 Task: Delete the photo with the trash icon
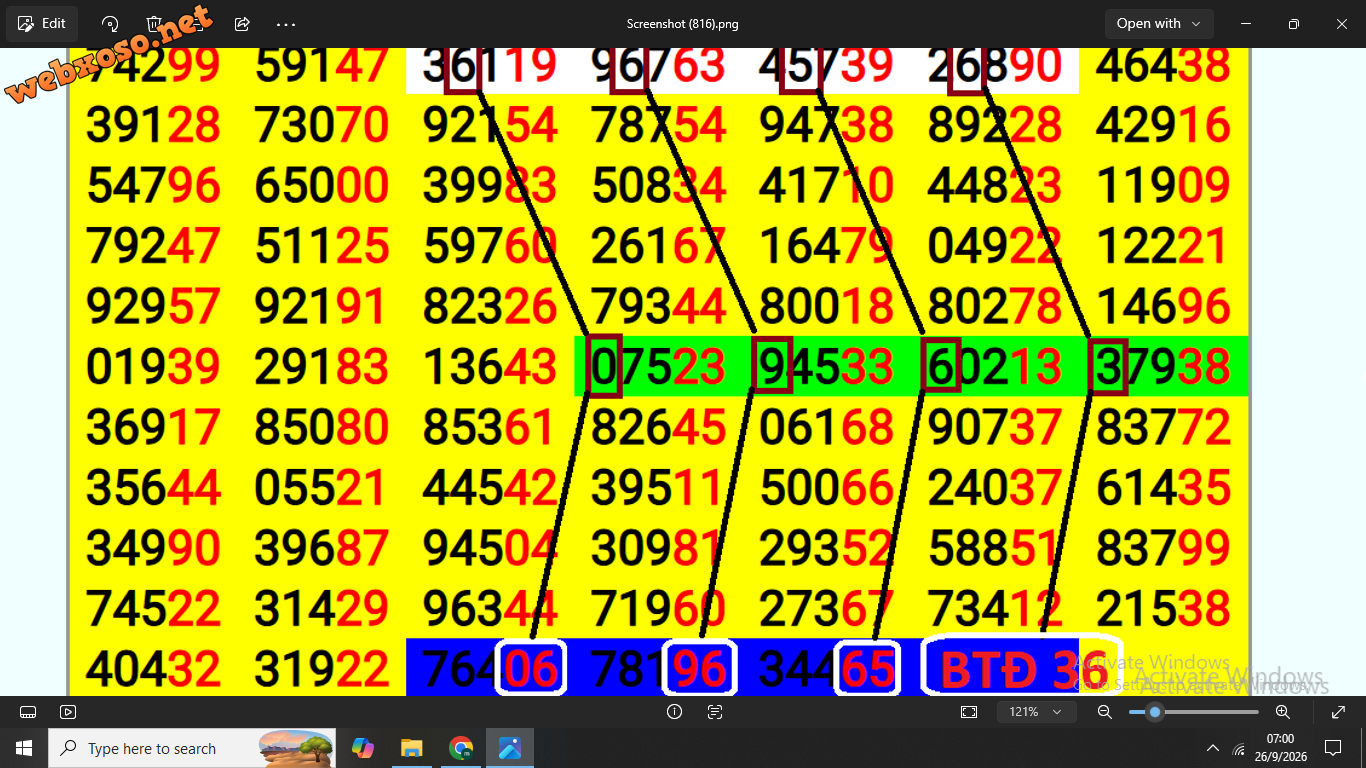point(154,24)
